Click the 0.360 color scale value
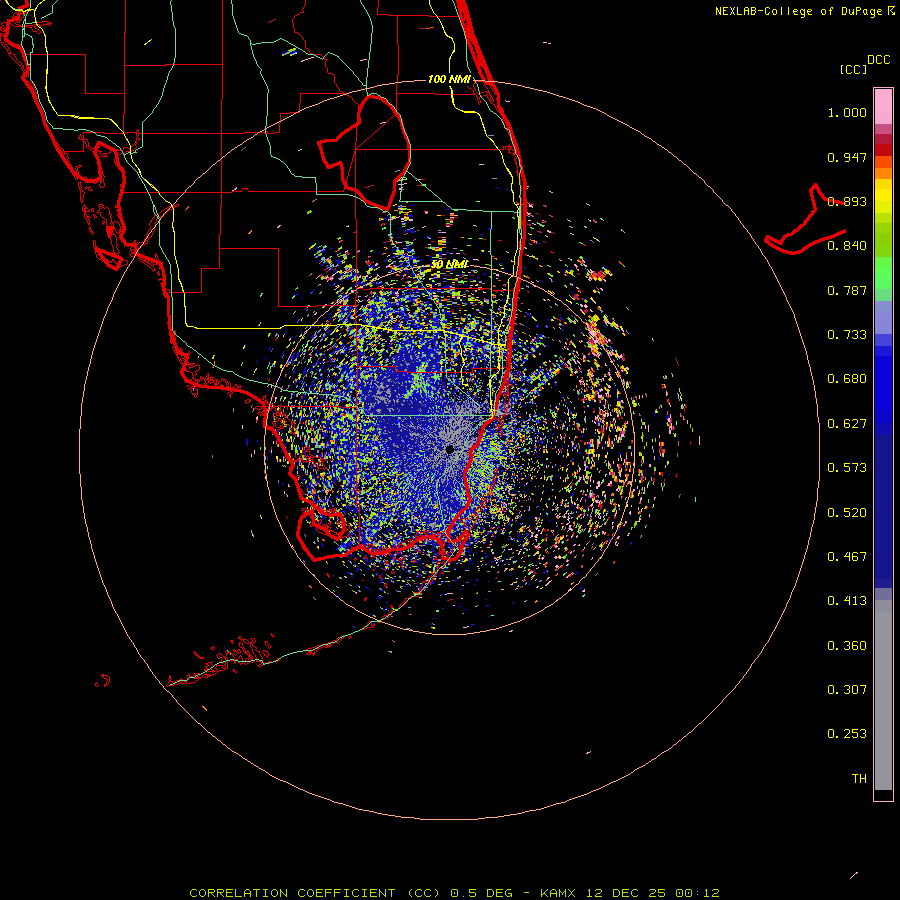Screen dimensions: 900x900 [847, 646]
